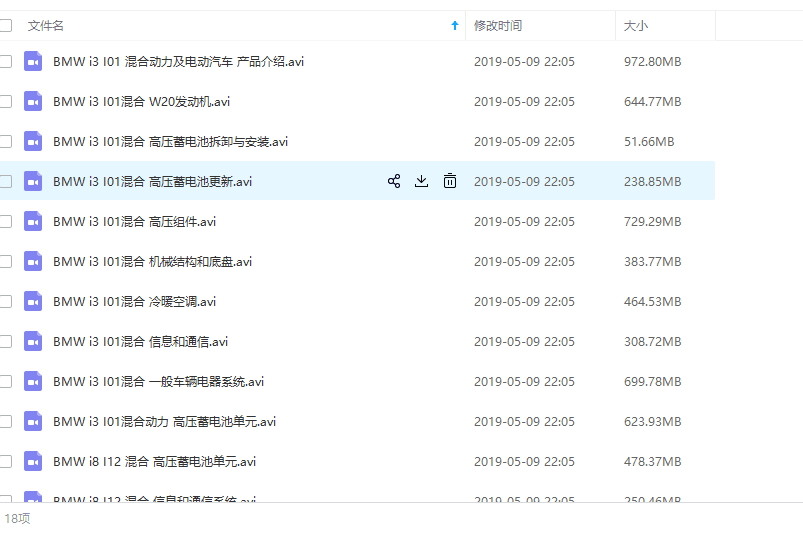Viewport: 803px width, 534px height.
Task: Click the 972.80MB size value
Action: 652,61
